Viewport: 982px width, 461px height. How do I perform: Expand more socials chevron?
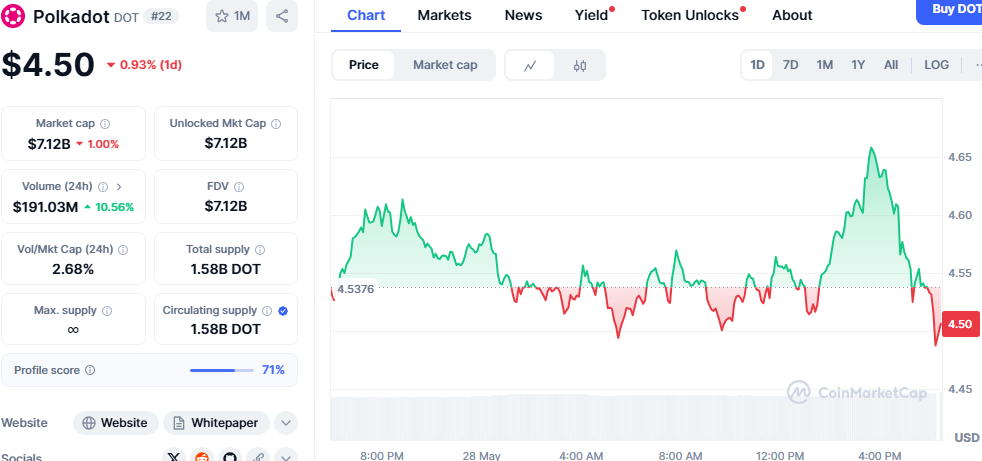286,456
